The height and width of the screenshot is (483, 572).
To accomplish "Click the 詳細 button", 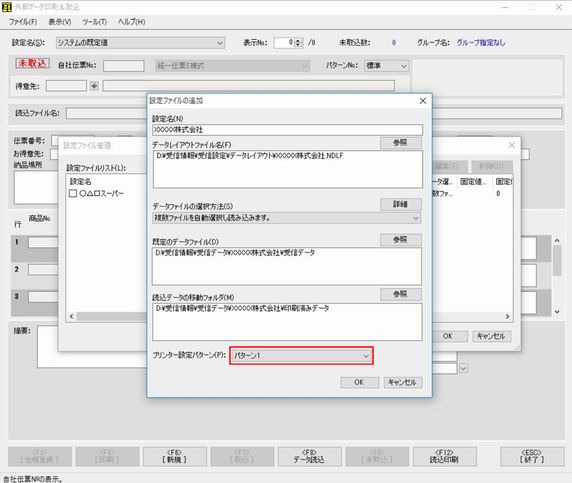I will coord(401,204).
